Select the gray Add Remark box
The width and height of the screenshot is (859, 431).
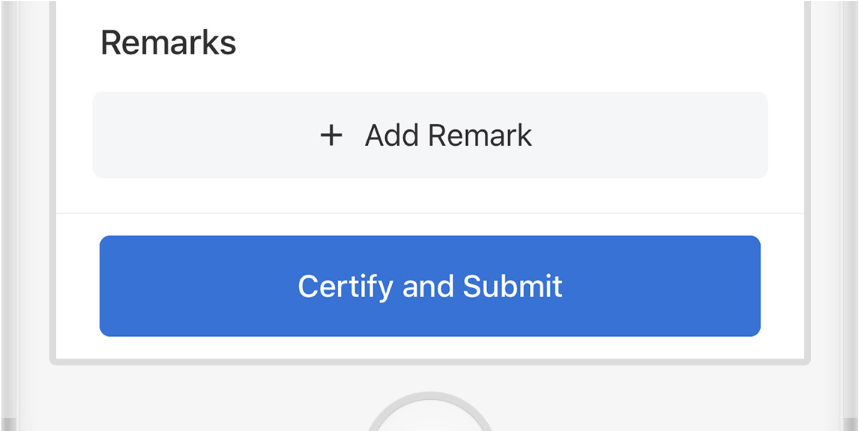click(600, 135)
